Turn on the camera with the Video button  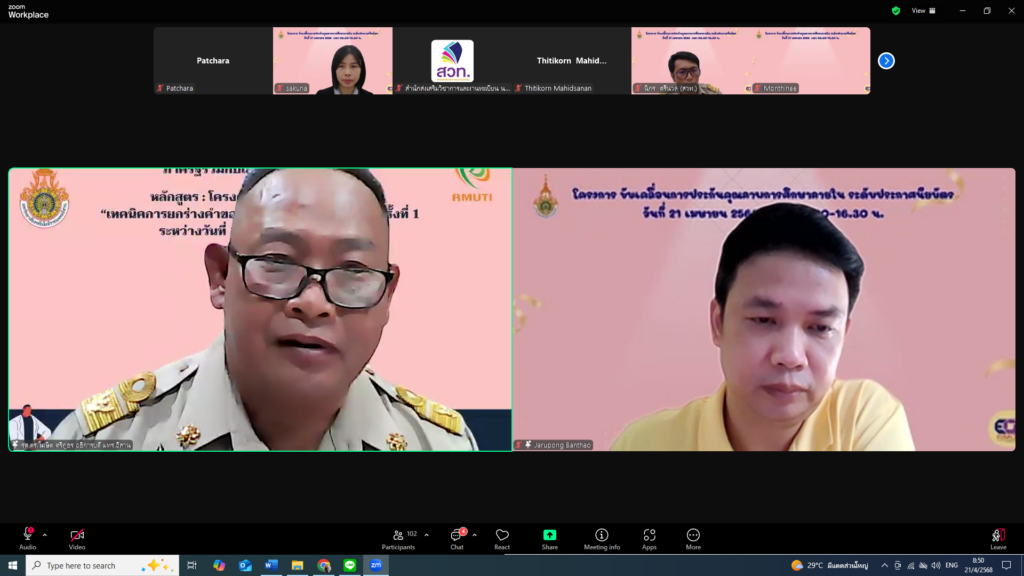coord(77,536)
